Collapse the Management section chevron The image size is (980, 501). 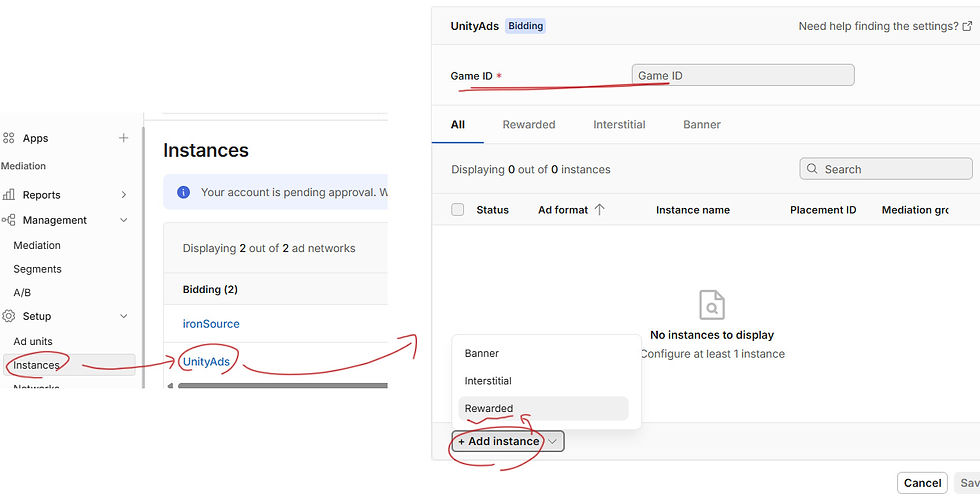(x=124, y=220)
